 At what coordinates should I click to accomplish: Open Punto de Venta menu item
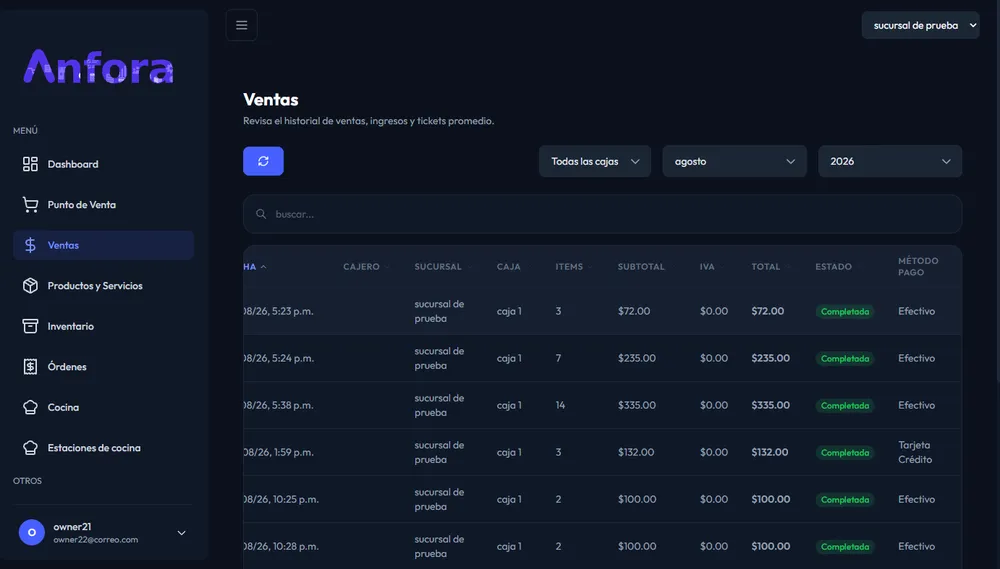[x=103, y=205]
